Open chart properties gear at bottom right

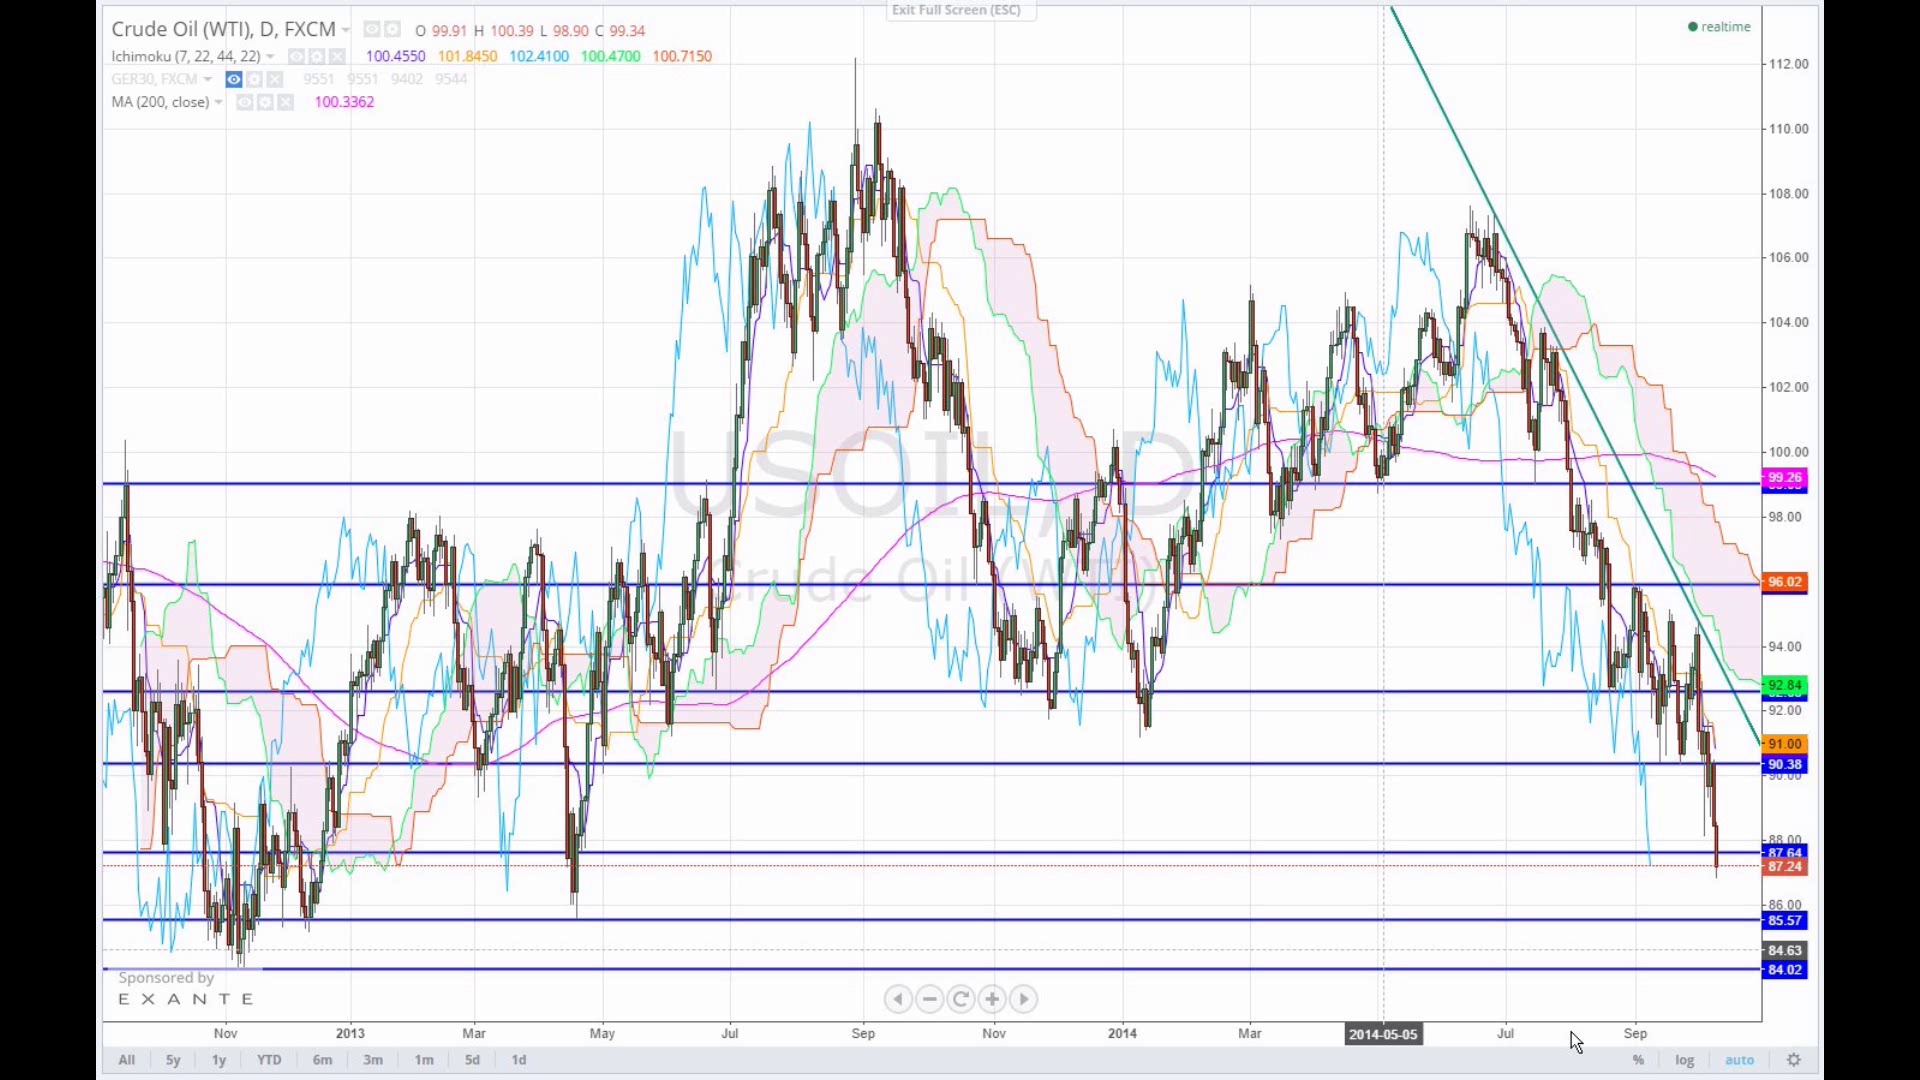click(x=1794, y=1060)
